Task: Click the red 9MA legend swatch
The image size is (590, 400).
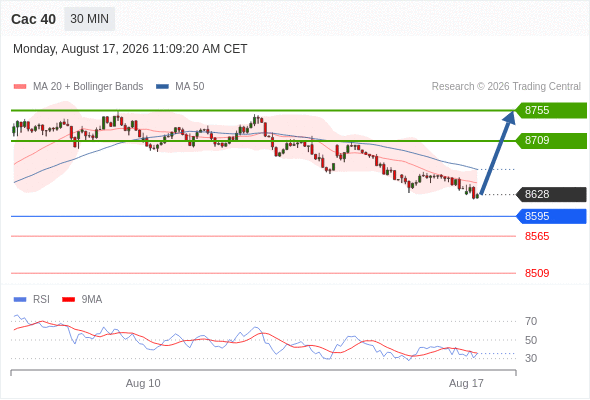Action: point(68,300)
